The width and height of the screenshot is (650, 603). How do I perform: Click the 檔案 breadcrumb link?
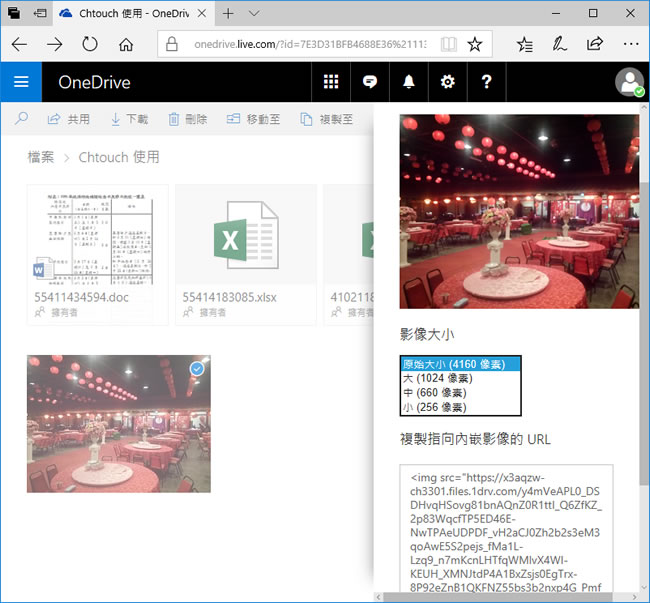(x=41, y=157)
